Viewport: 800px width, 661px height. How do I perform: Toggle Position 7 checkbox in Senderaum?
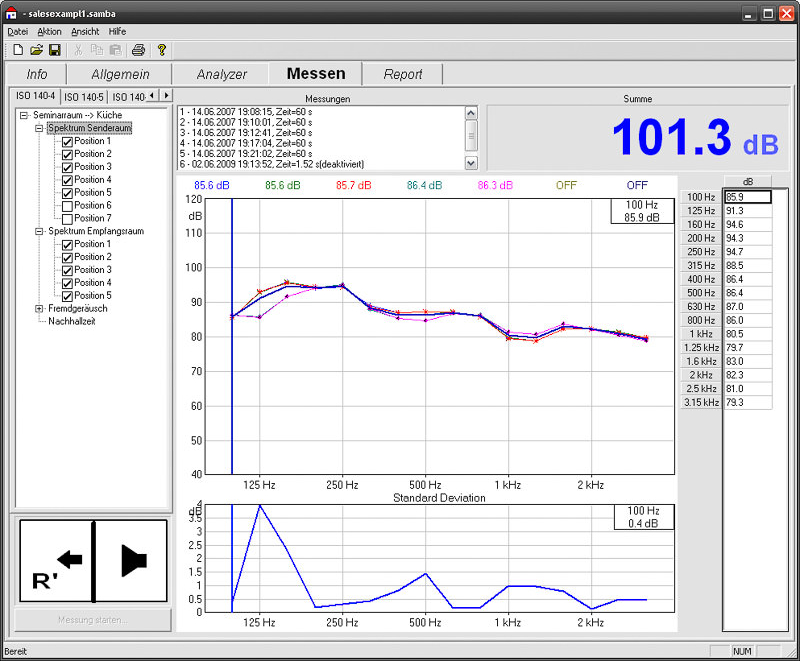(67, 219)
